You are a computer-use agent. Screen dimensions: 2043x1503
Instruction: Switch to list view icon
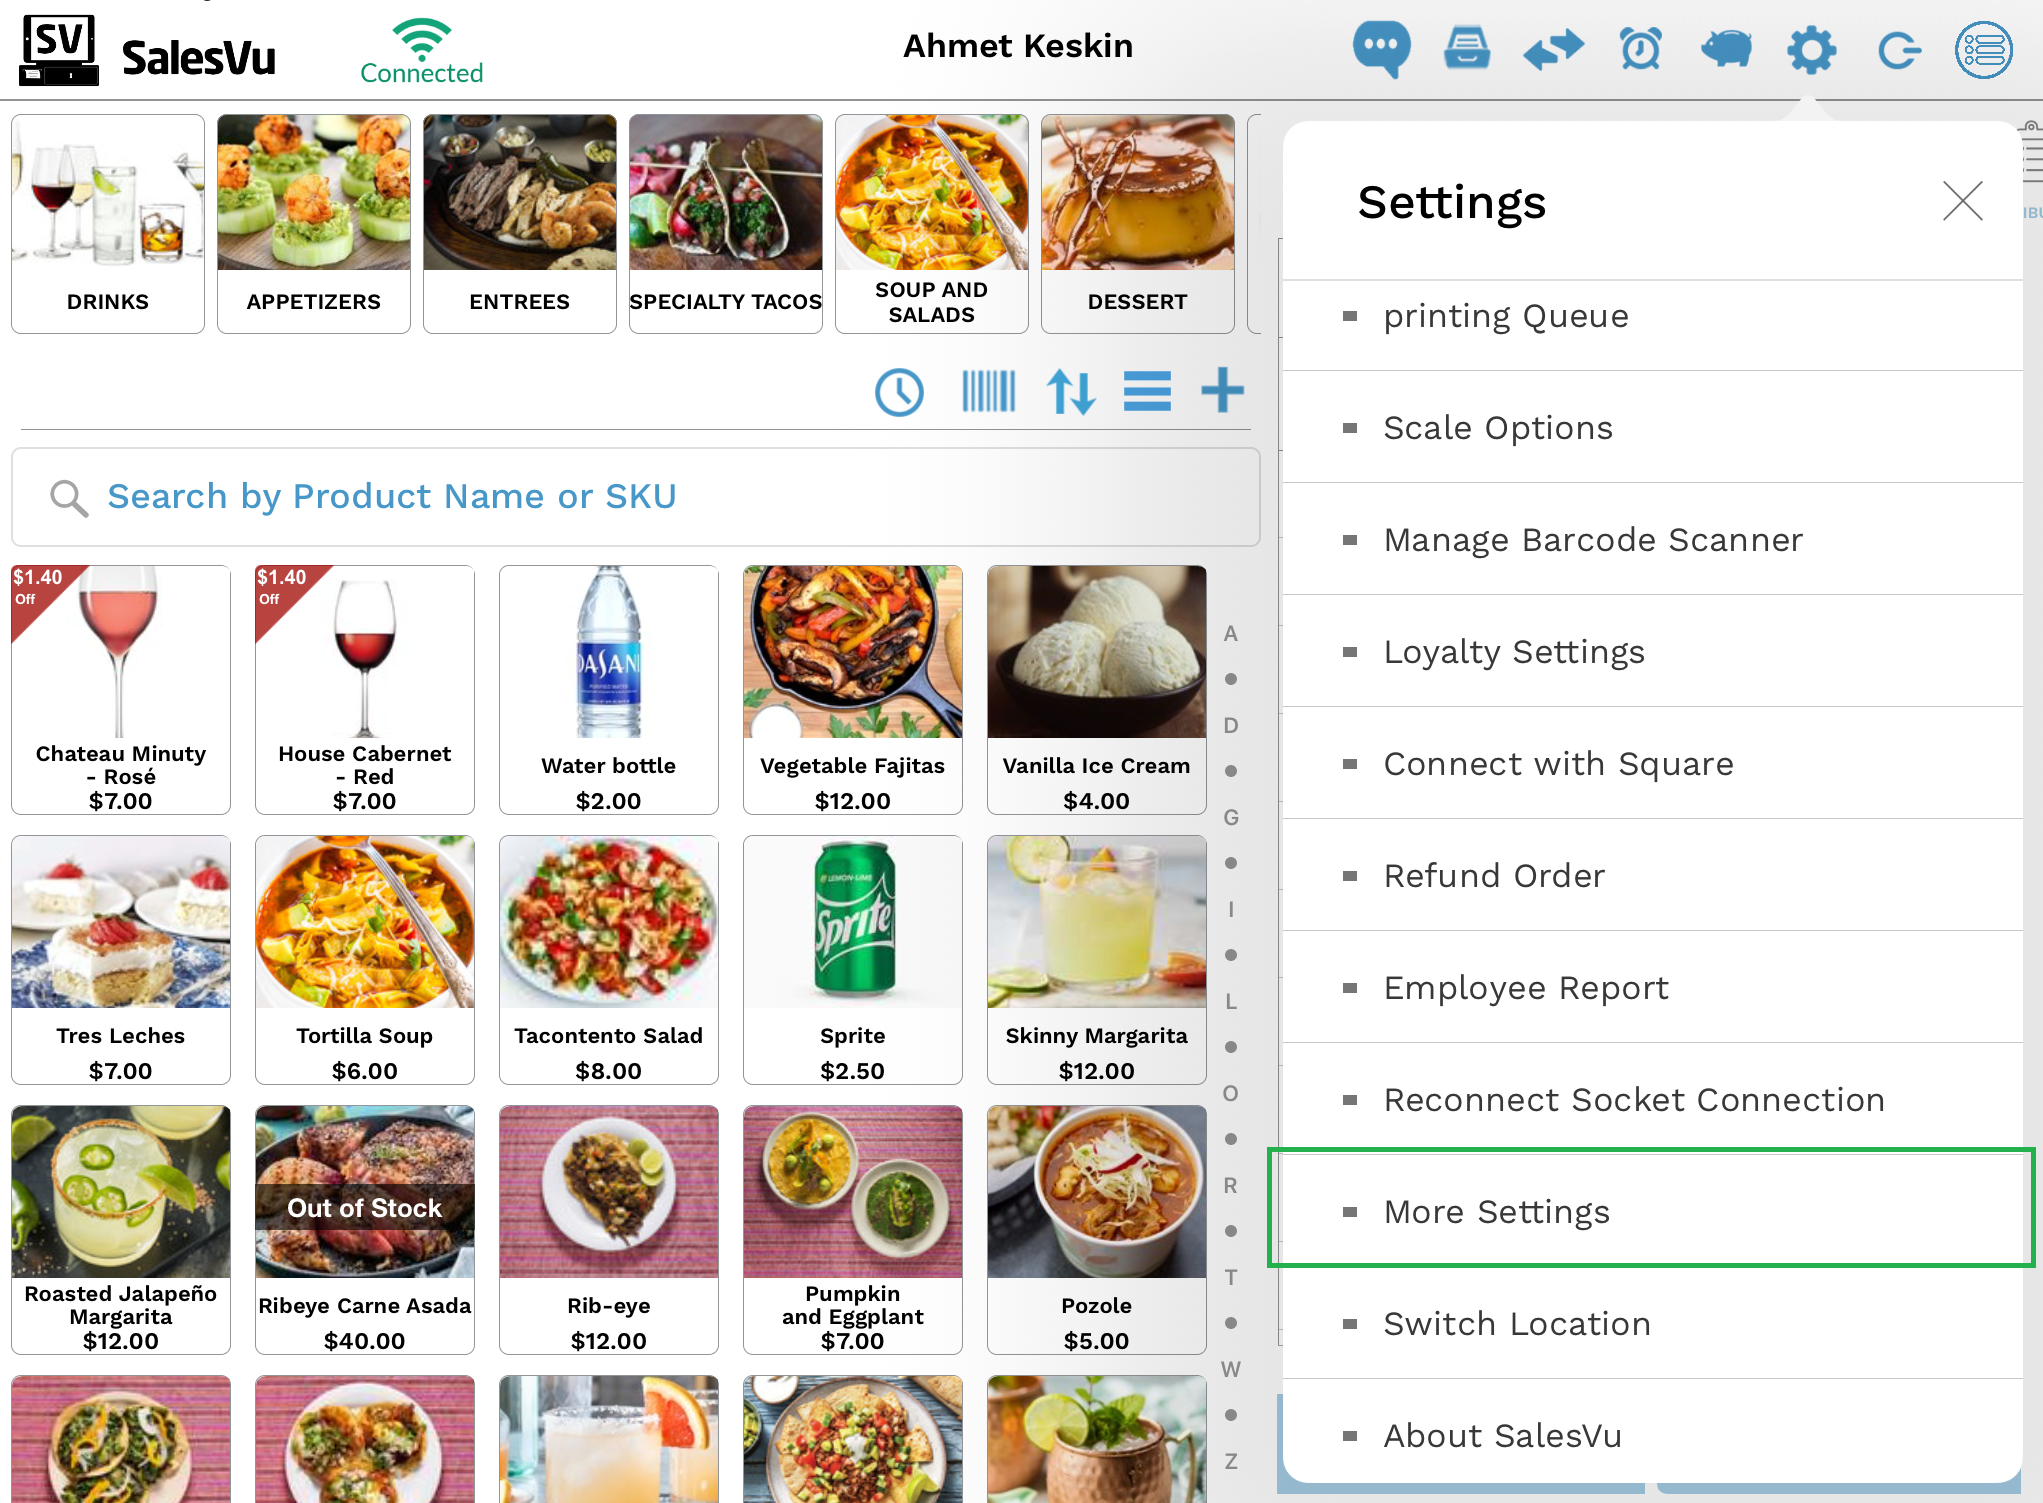[x=1147, y=391]
